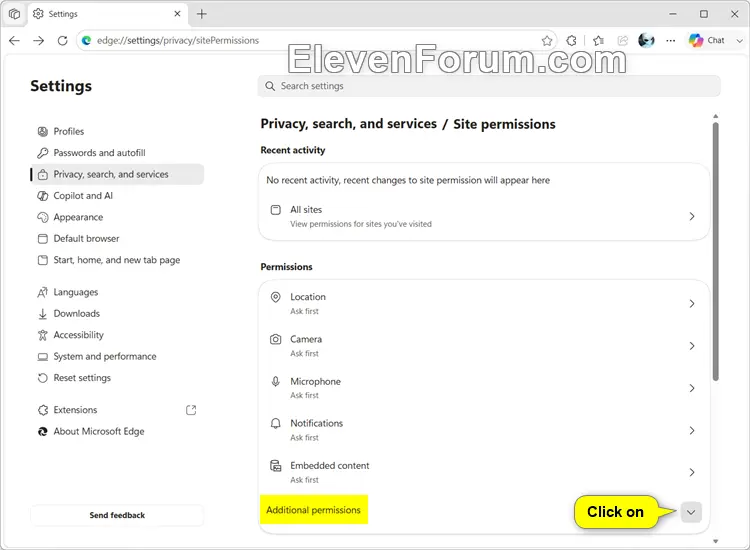Click the Search settings field
The width and height of the screenshot is (750, 550).
coord(489,86)
